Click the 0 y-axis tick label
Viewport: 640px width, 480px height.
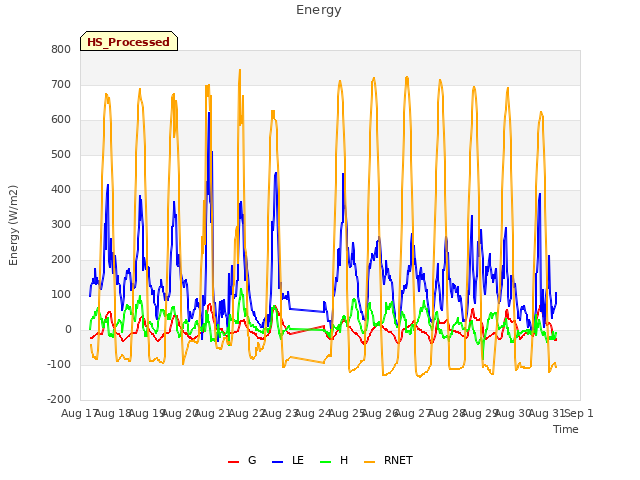(x=68, y=330)
